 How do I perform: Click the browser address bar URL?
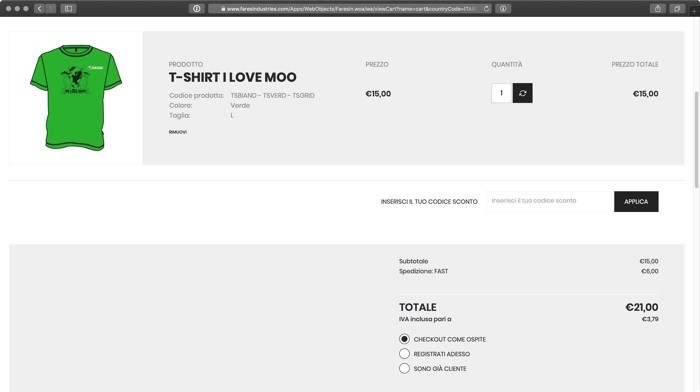[350, 8]
